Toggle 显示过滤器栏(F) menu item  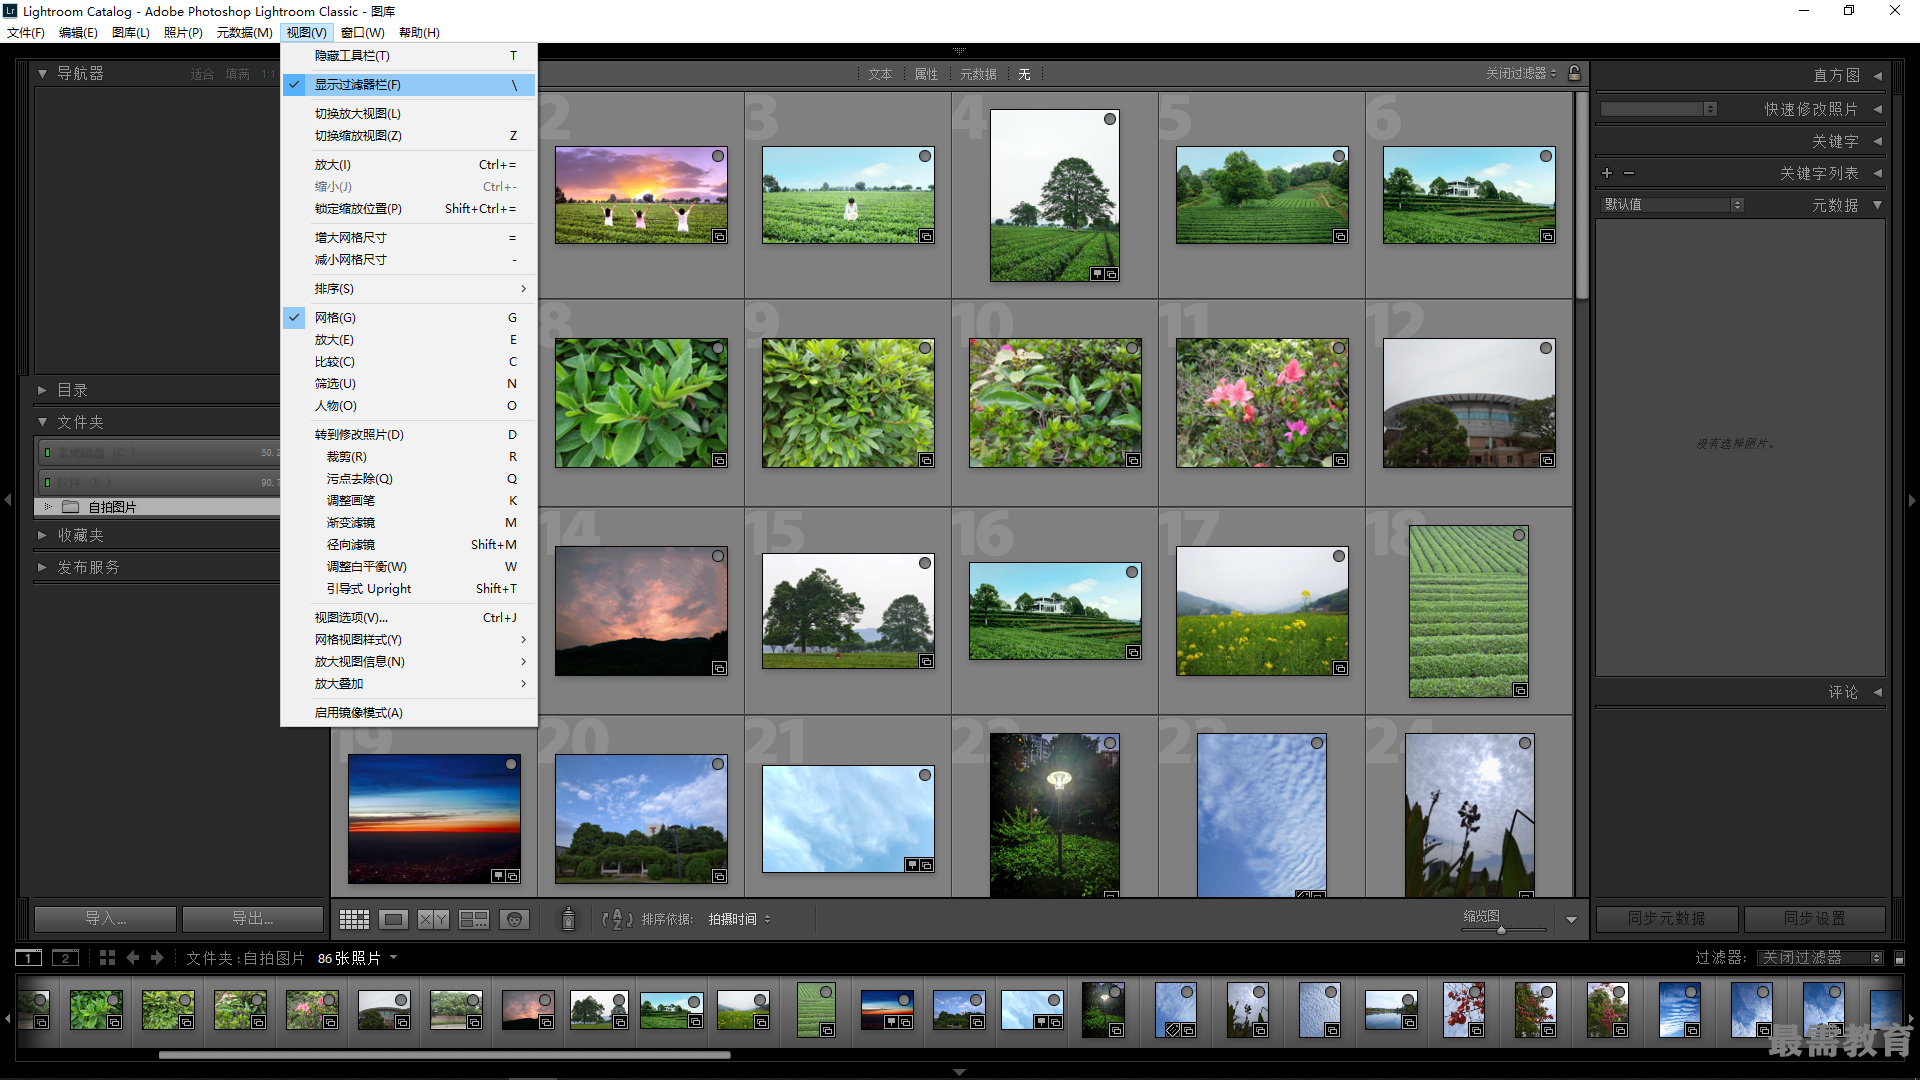(409, 85)
